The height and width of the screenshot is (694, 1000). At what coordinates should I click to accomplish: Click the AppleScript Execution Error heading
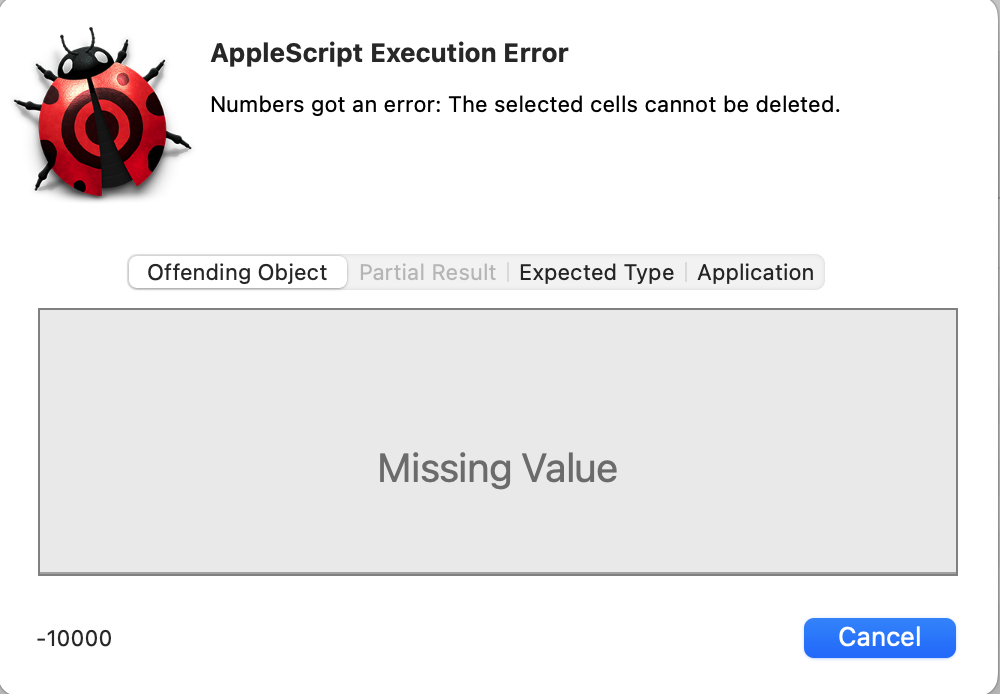pos(389,54)
